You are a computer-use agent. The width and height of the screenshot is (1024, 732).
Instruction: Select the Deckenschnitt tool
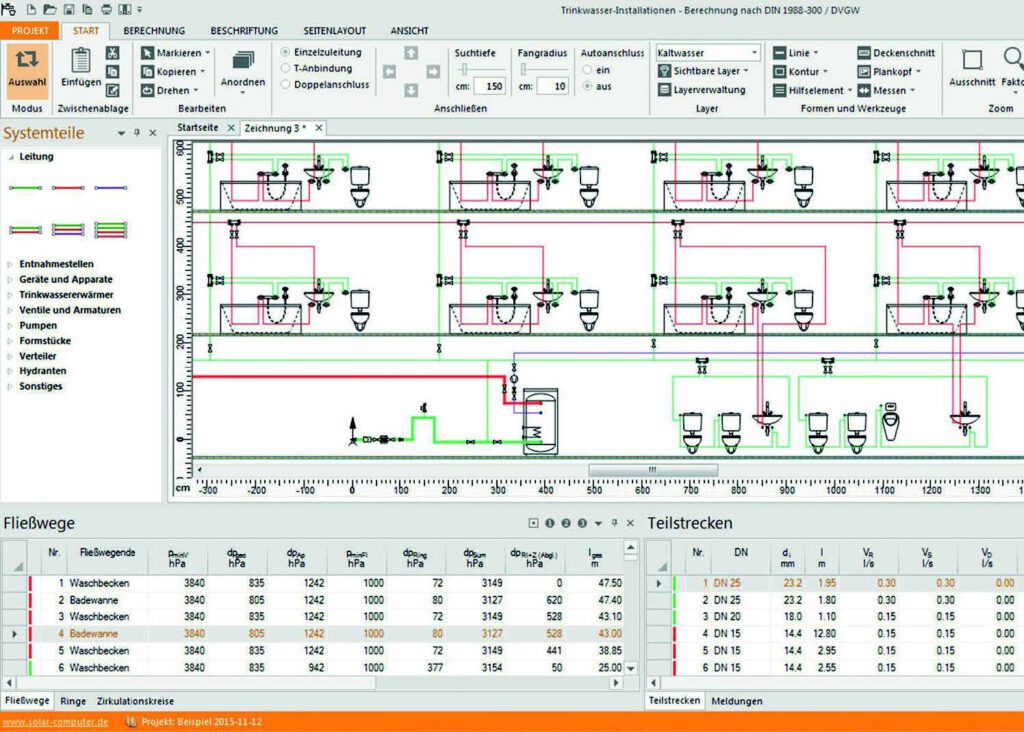(x=895, y=53)
